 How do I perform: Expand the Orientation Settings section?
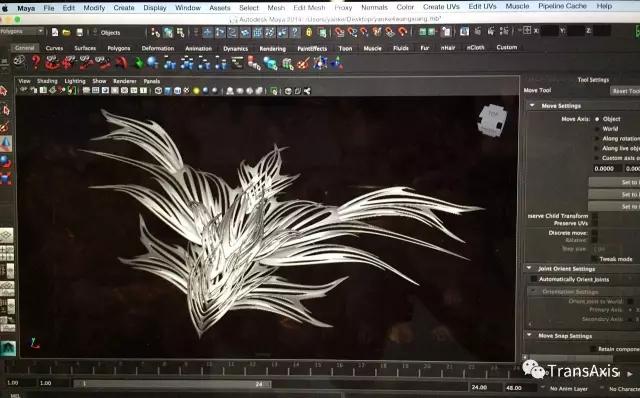533,291
